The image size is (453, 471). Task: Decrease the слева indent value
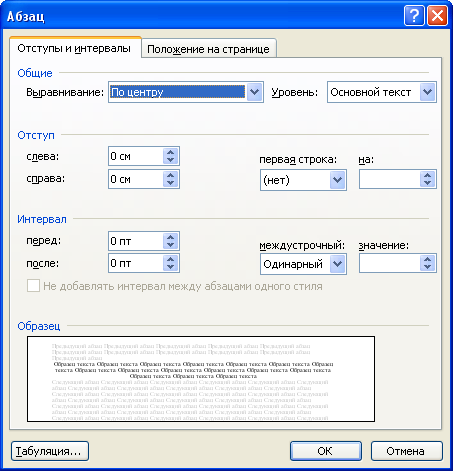pos(171,160)
